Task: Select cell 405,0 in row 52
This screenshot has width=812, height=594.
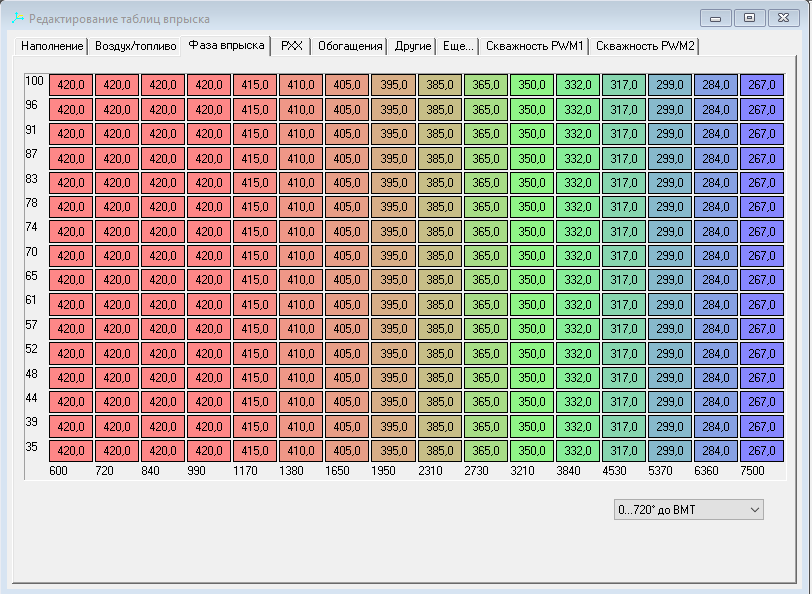Action: (x=347, y=353)
